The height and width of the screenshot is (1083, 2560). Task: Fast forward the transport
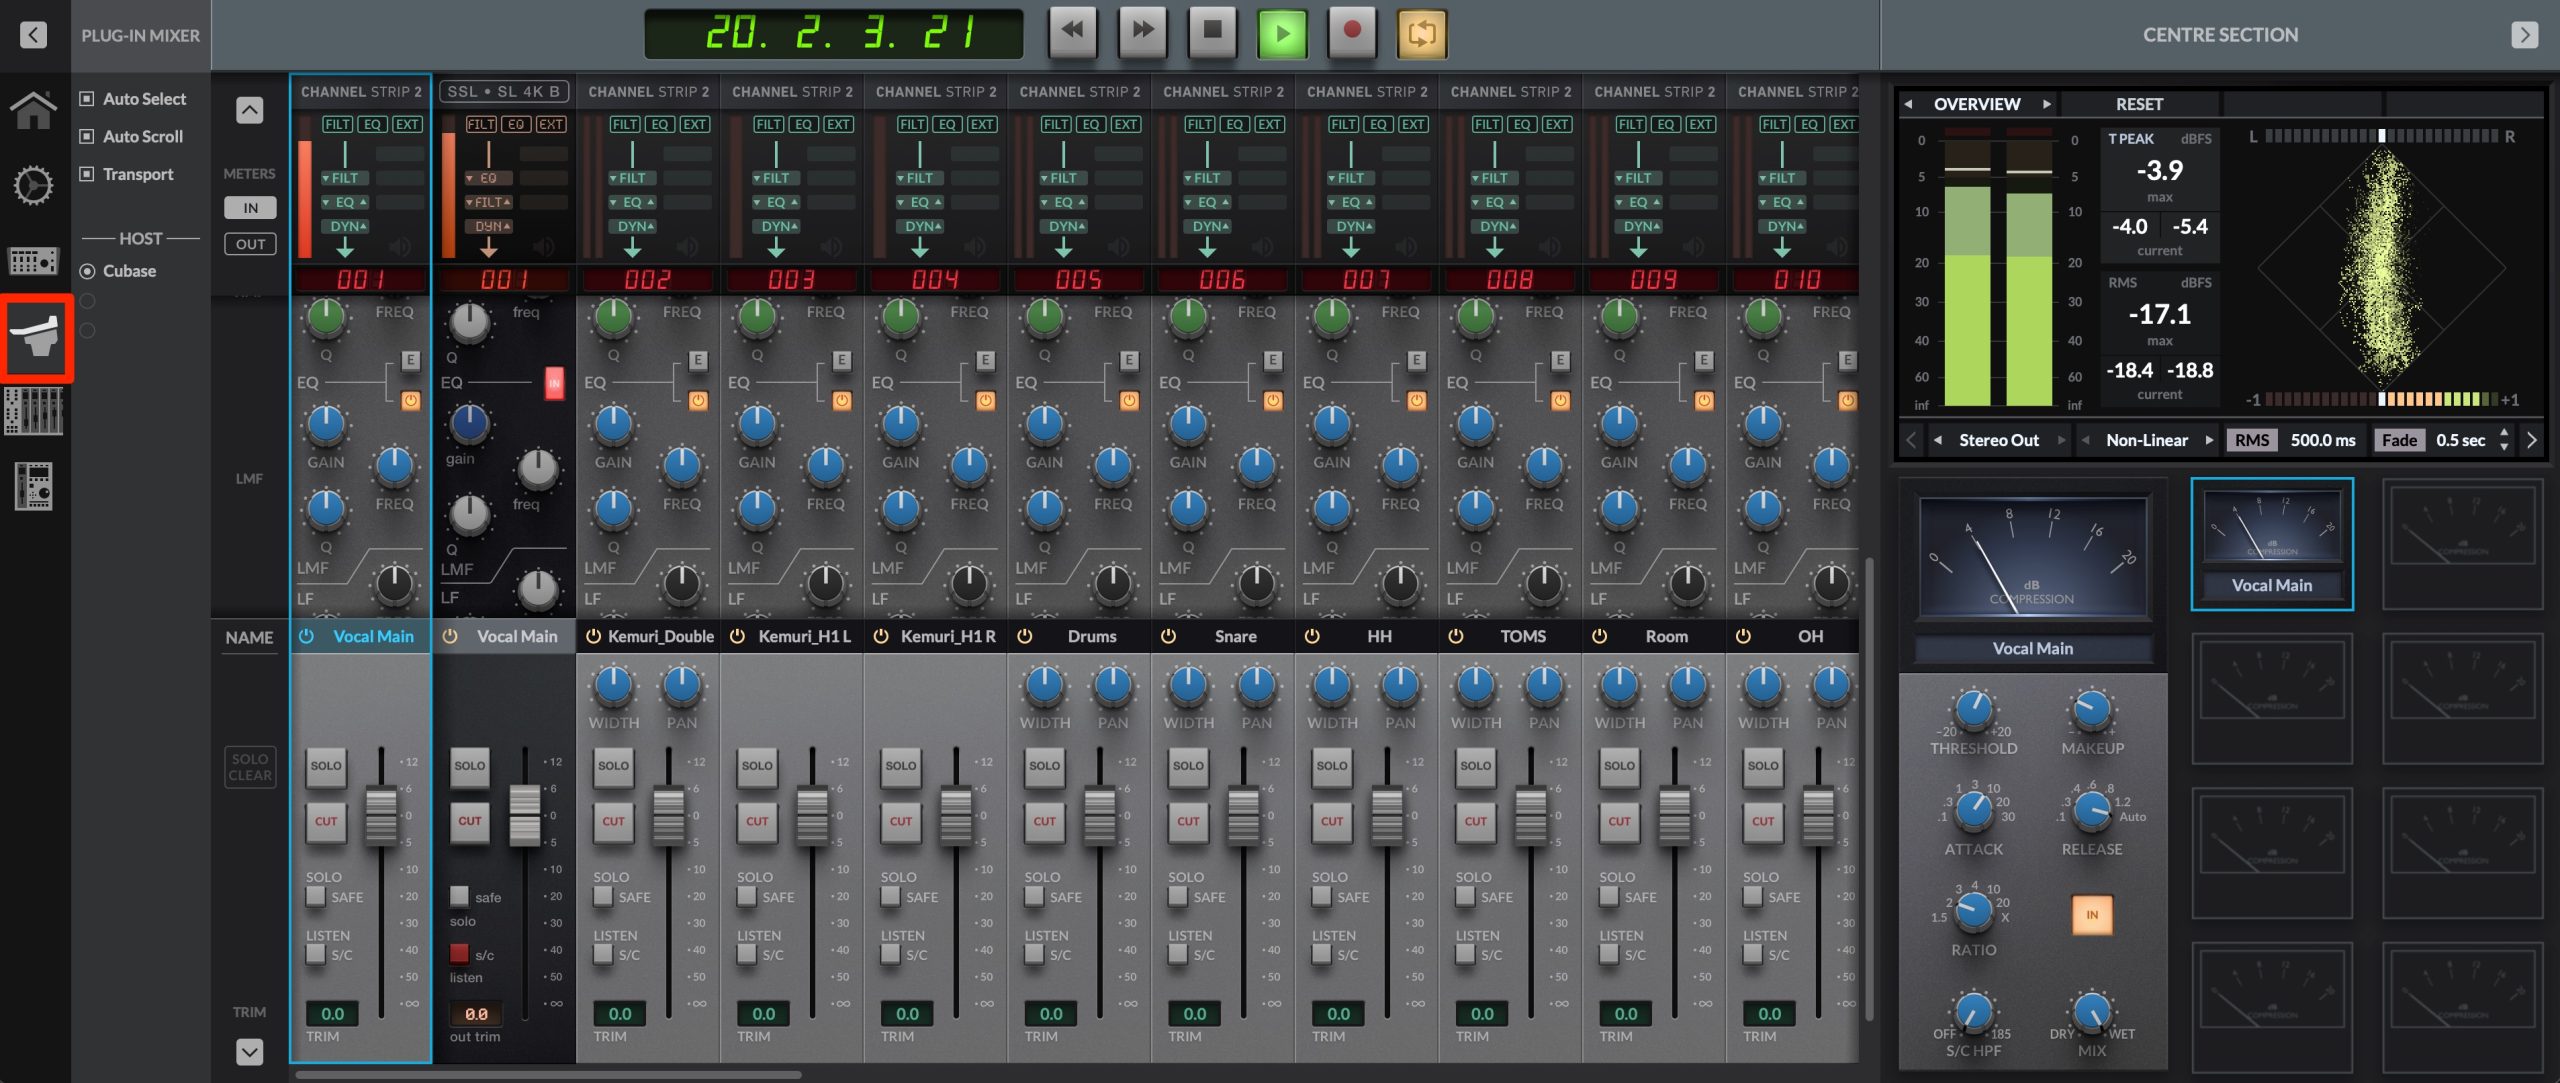tap(1142, 32)
